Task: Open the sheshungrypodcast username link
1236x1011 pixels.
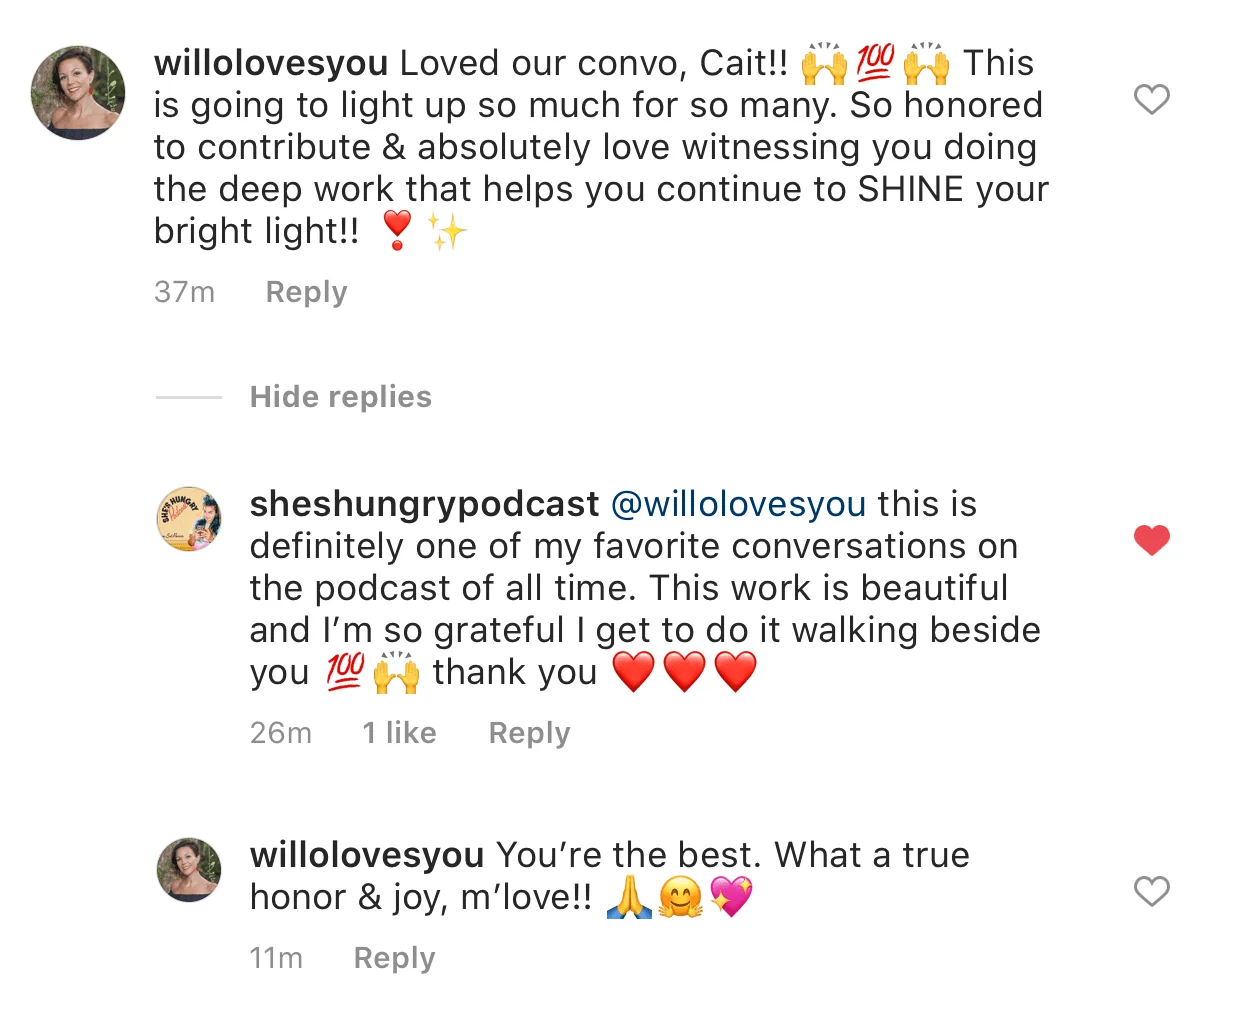Action: tap(424, 503)
